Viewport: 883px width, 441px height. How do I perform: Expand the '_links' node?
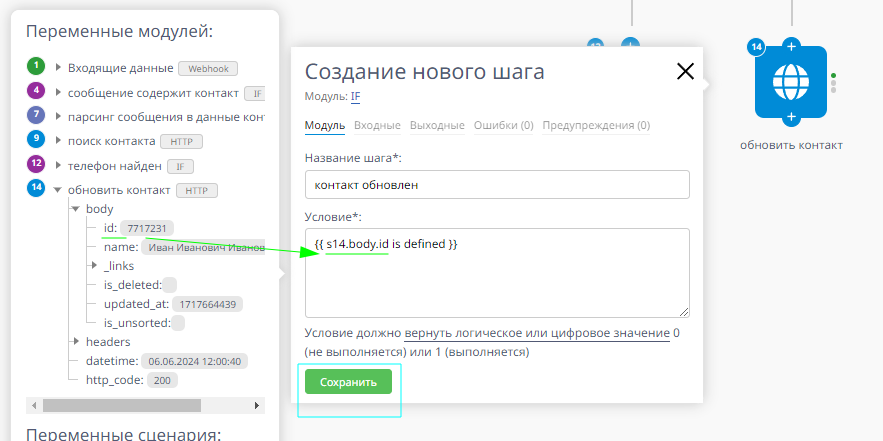coord(93,265)
